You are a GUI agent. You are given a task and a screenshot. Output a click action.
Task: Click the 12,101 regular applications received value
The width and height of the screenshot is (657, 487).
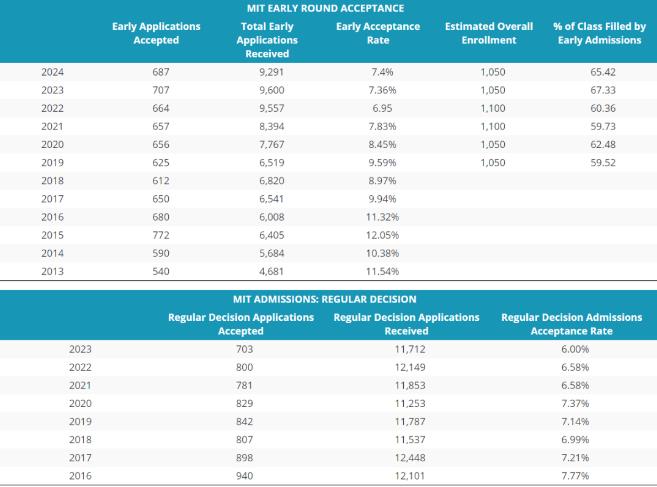click(x=410, y=476)
